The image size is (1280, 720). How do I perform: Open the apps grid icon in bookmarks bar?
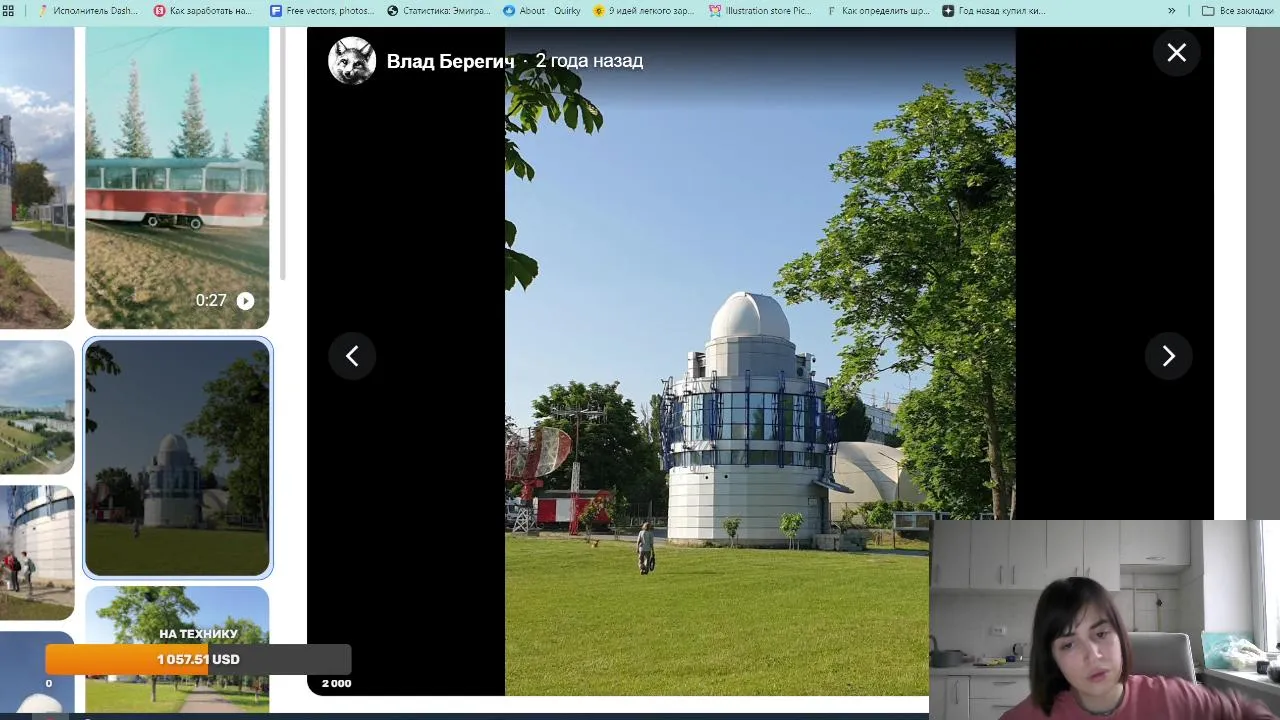tap(8, 11)
